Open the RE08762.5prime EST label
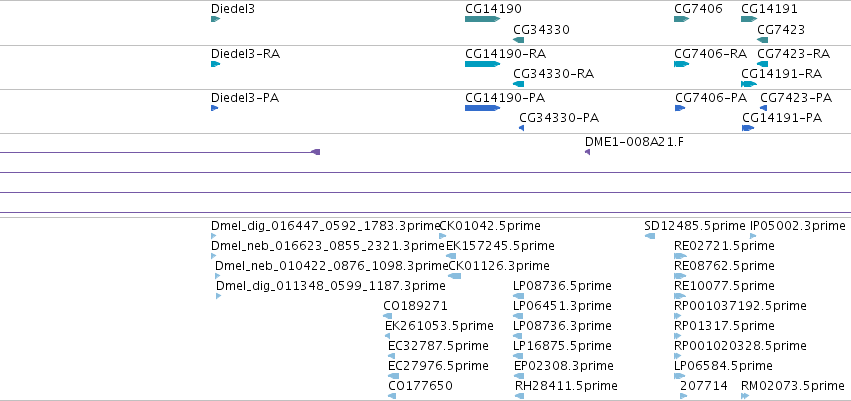Viewport: 851px width, 401px height. coord(724,266)
